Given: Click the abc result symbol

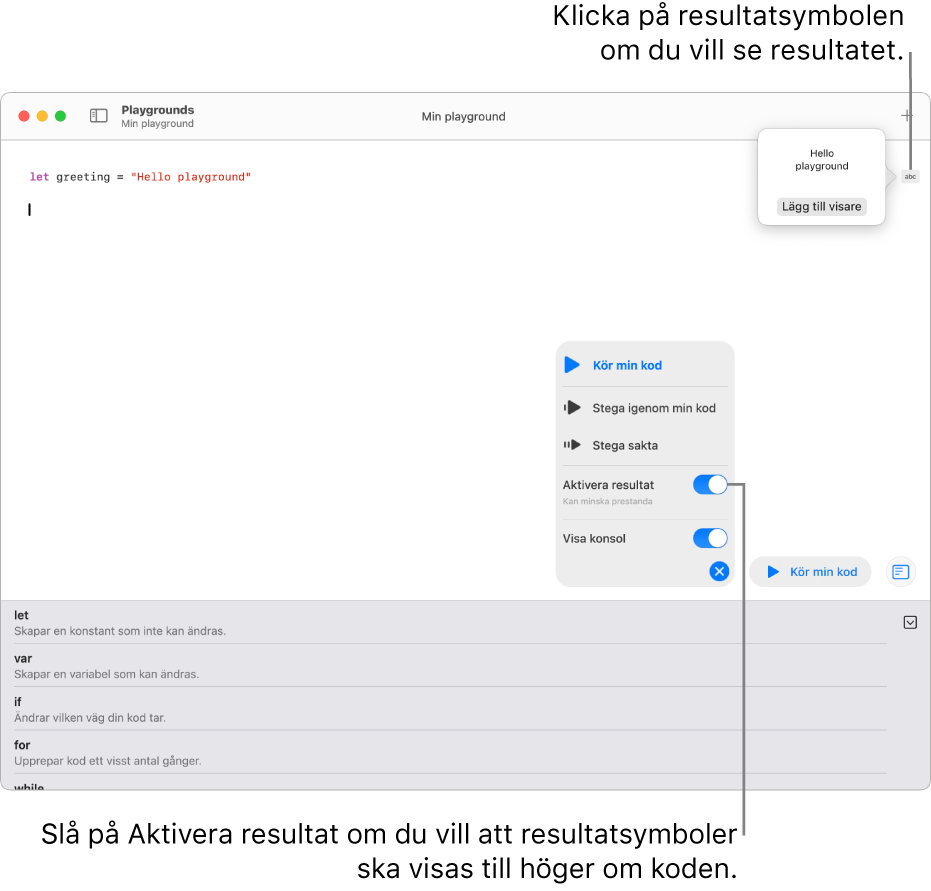Looking at the screenshot, I should coord(910,176).
